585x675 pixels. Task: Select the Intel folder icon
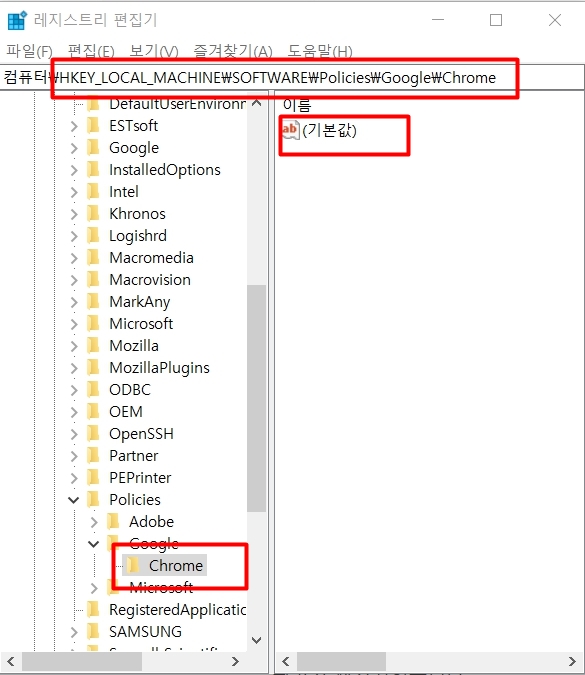coord(93,192)
